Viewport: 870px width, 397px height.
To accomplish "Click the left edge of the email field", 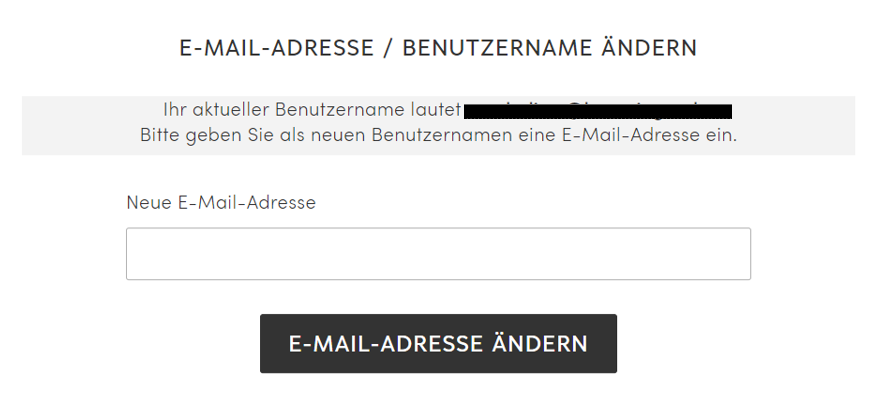I will [x=133, y=253].
